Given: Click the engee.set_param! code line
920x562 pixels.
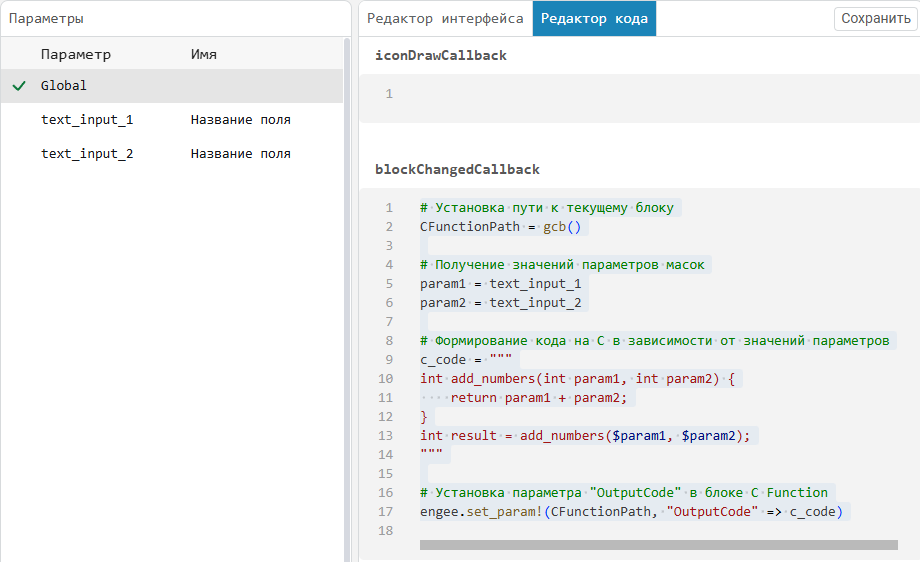Looking at the screenshot, I should (x=631, y=512).
